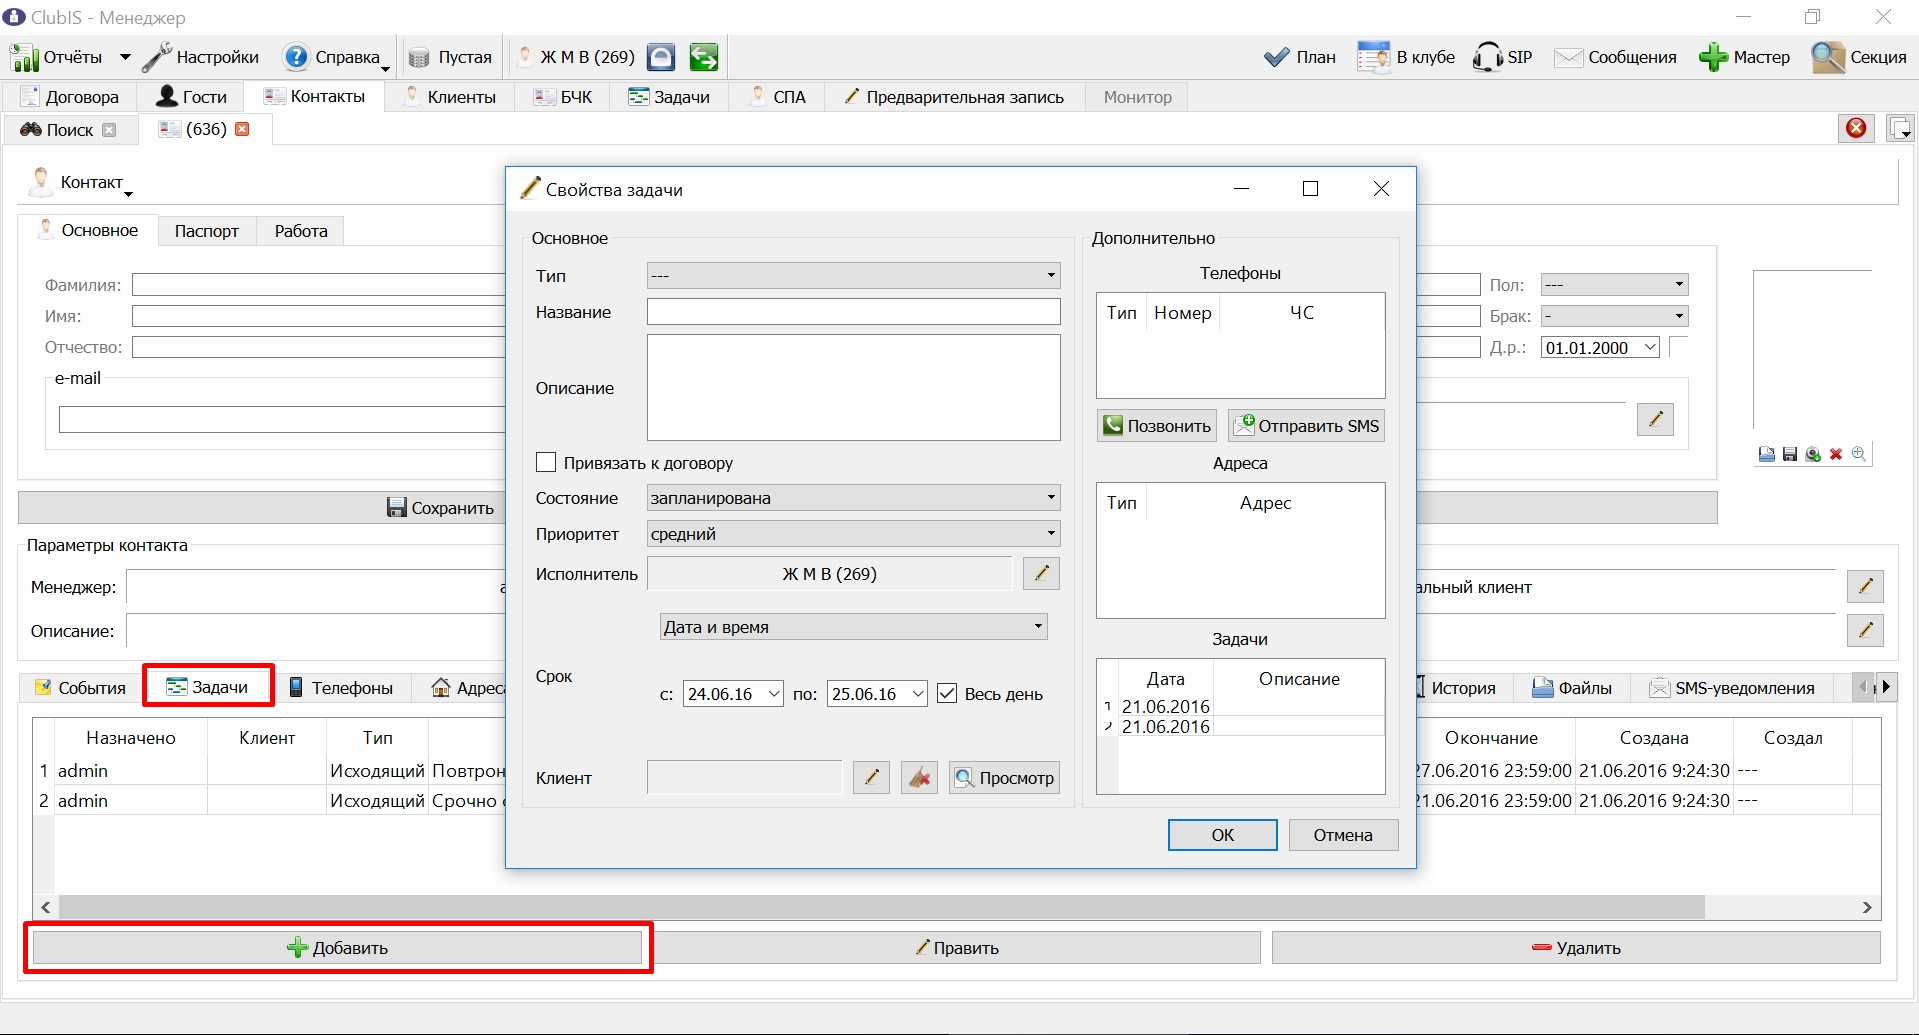Open the Паспорт tab
The width and height of the screenshot is (1919, 1035).
point(206,231)
